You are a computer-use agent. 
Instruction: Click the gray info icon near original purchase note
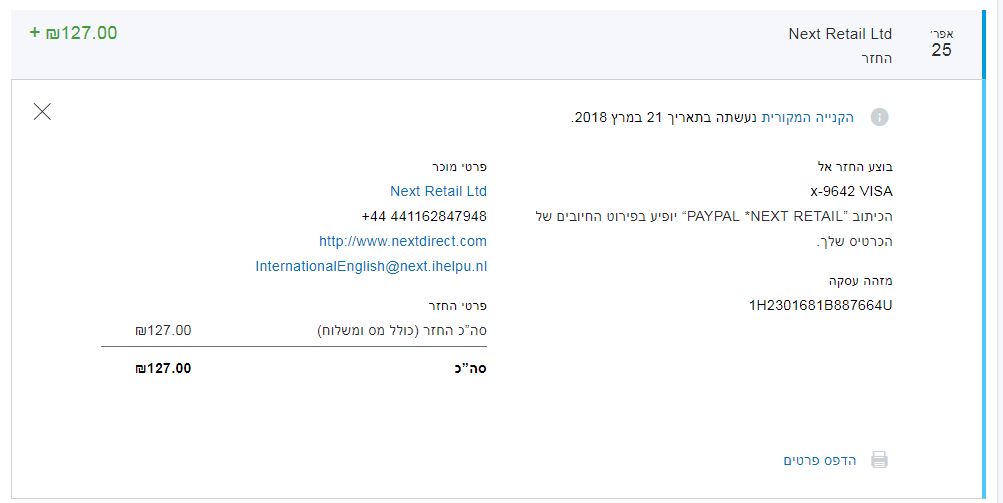click(x=879, y=118)
